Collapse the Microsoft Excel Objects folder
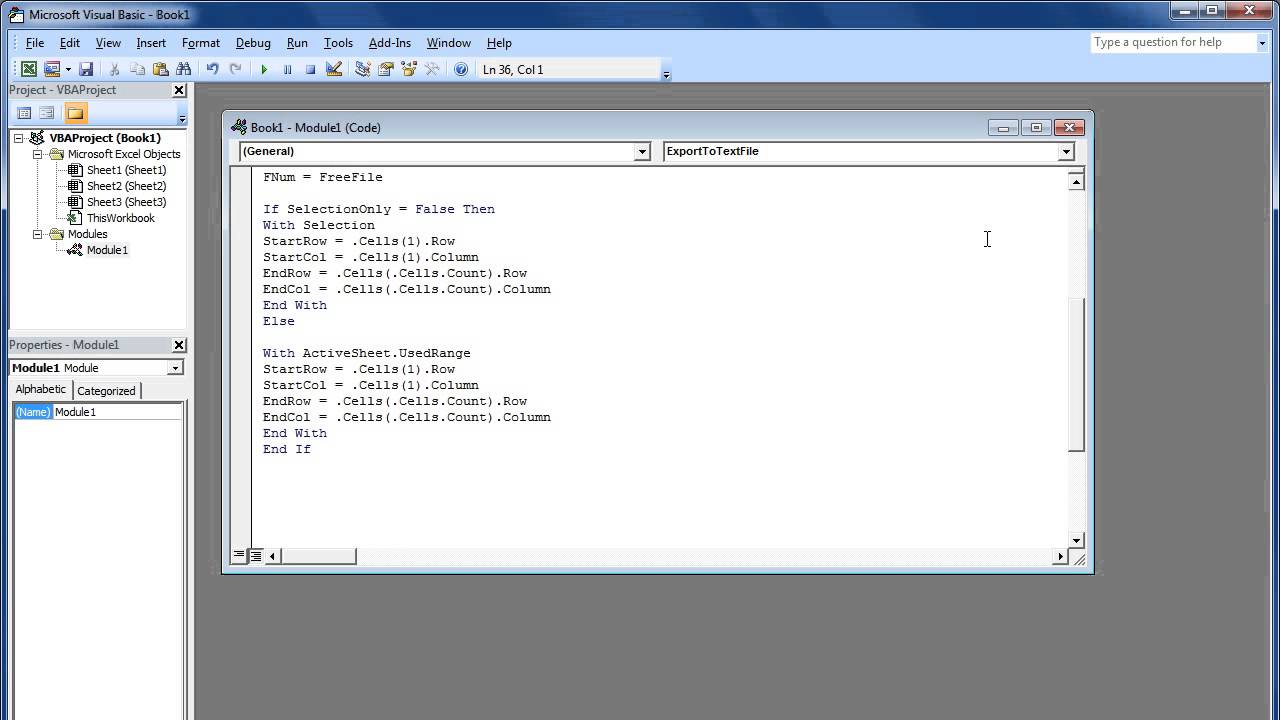Viewport: 1280px width, 720px height. click(37, 154)
